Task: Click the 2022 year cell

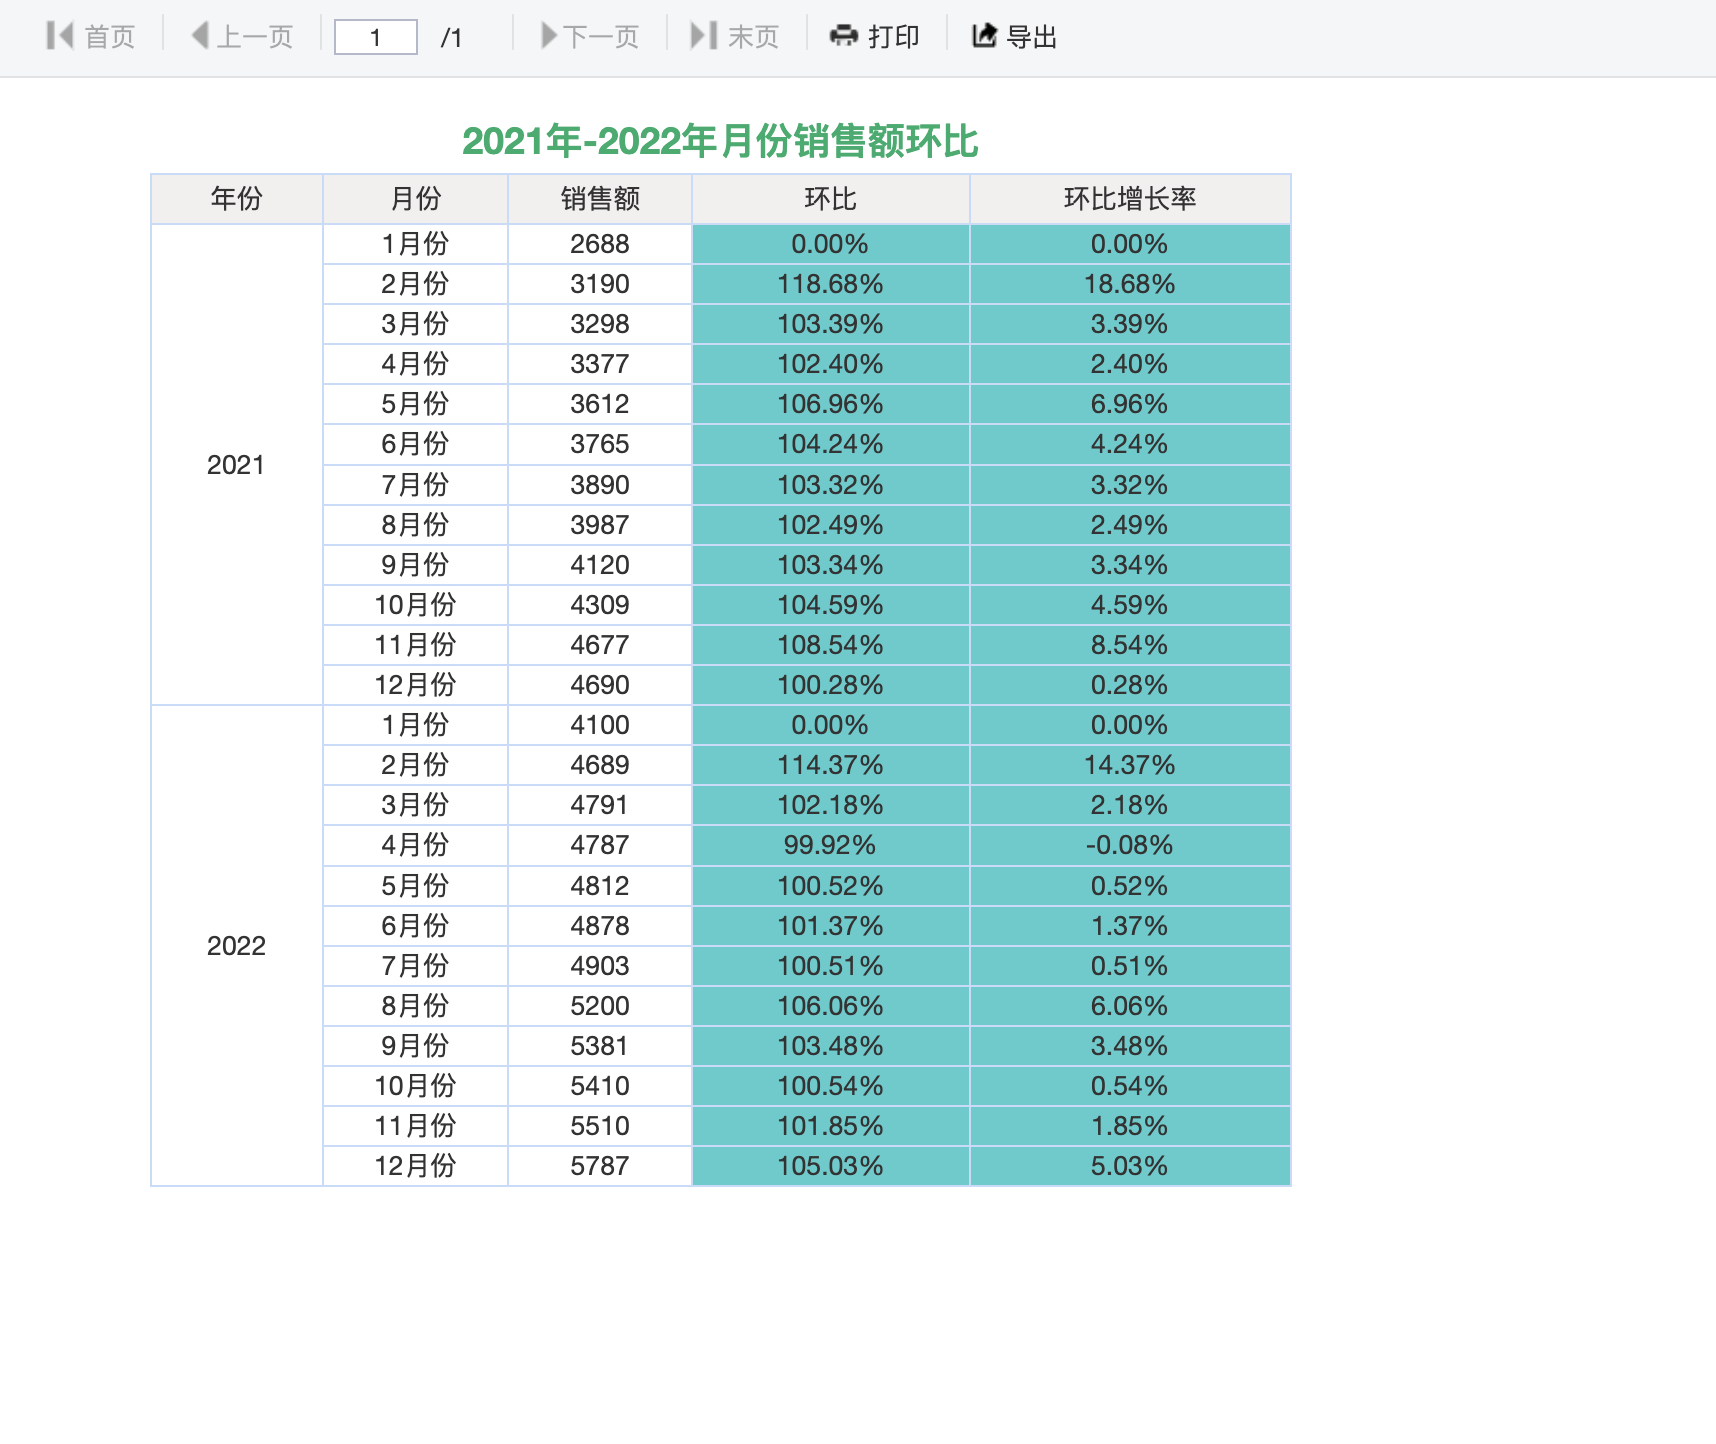Action: coord(237,946)
